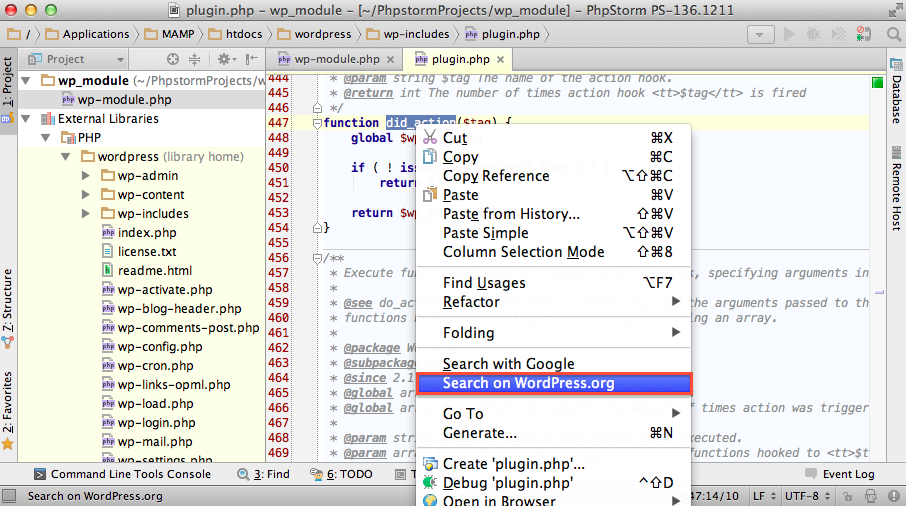Open the Folding submenu

(x=553, y=333)
